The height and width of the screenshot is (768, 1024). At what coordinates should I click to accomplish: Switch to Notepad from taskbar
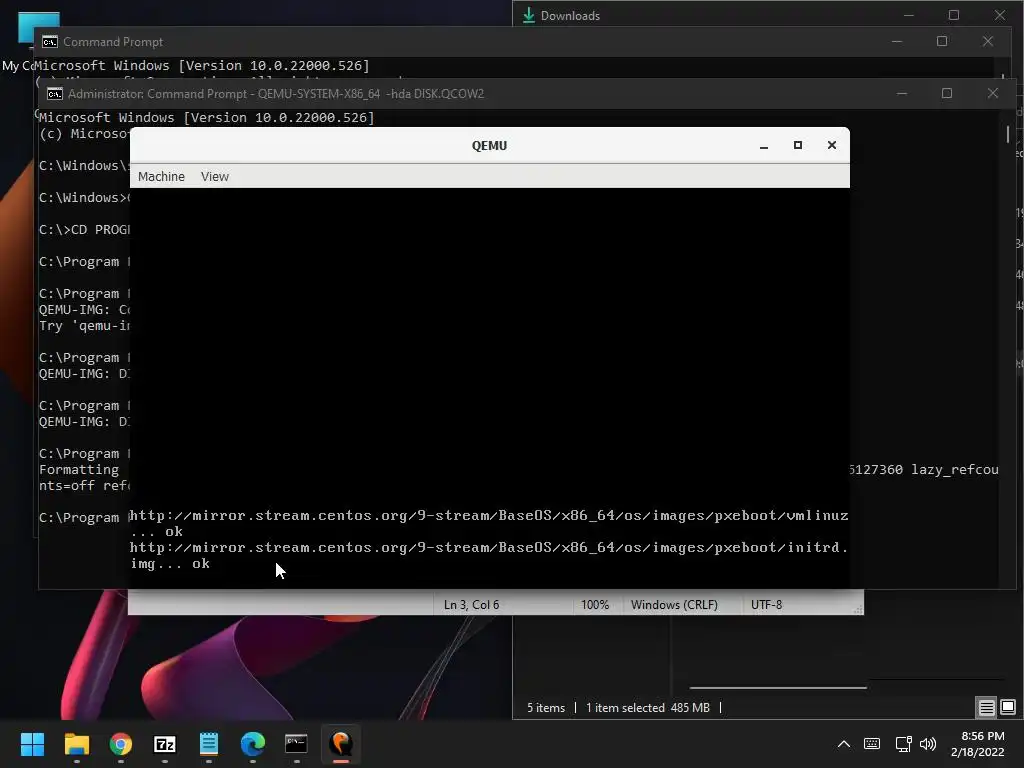[x=209, y=744]
